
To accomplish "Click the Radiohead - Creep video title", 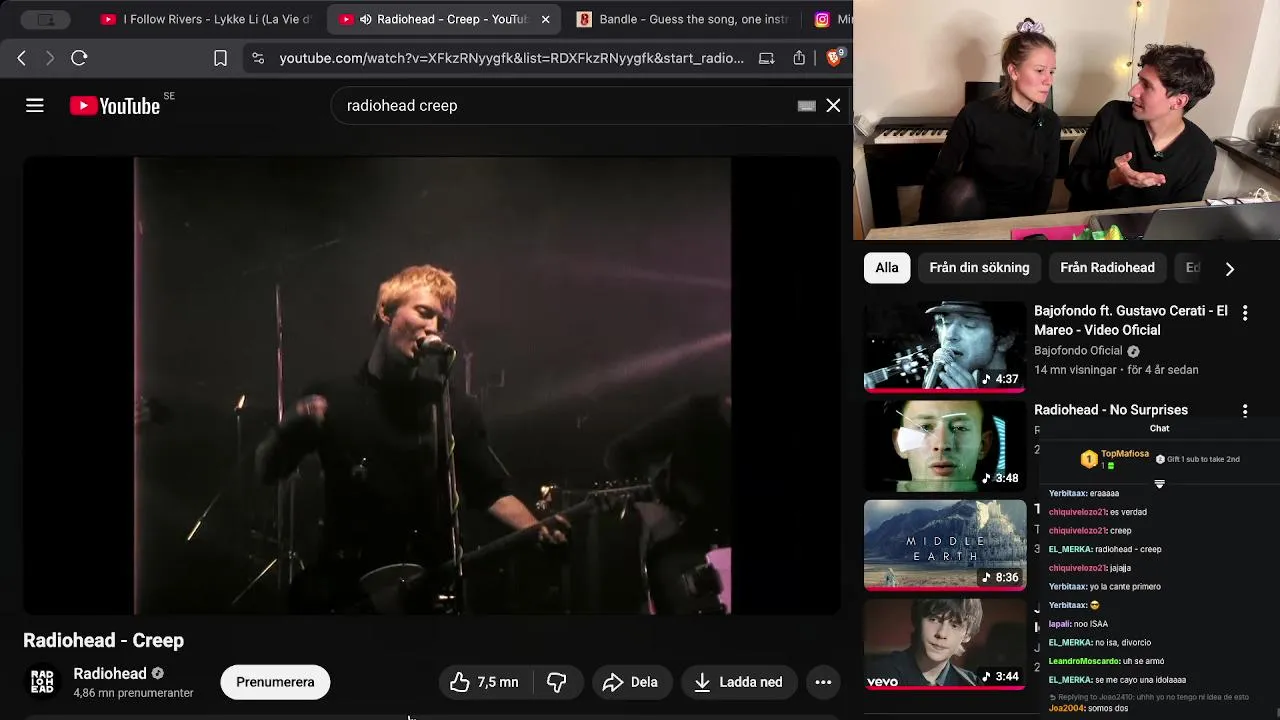I will (x=104, y=640).
